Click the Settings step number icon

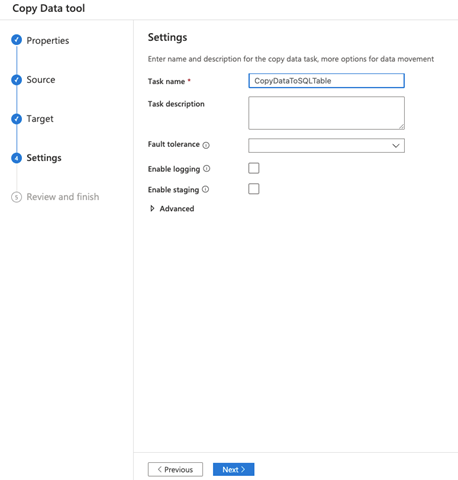(16, 158)
